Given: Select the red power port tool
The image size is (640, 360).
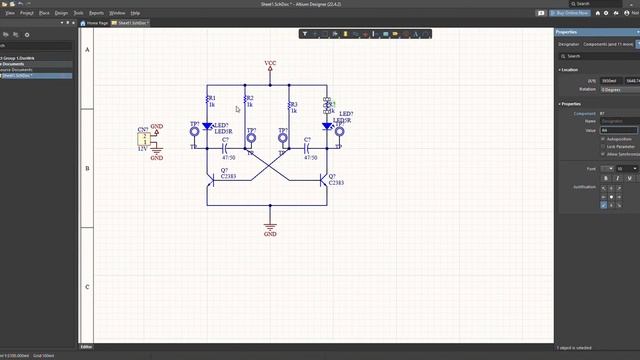Looking at the screenshot, I should coord(365,34).
